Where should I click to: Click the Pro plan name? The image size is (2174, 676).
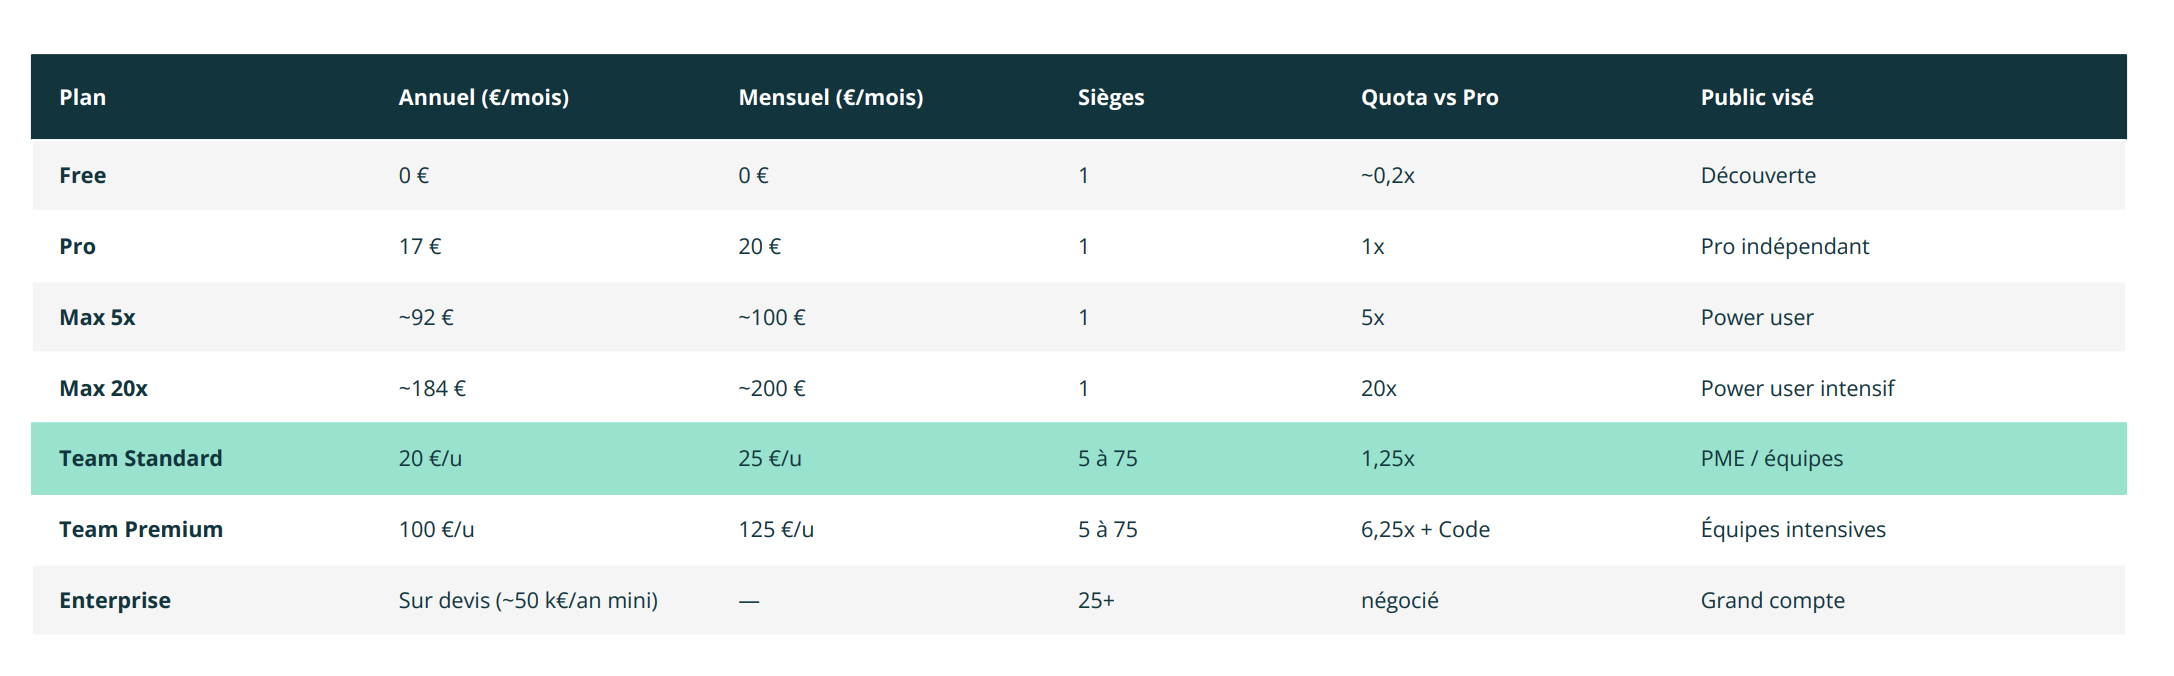(77, 246)
